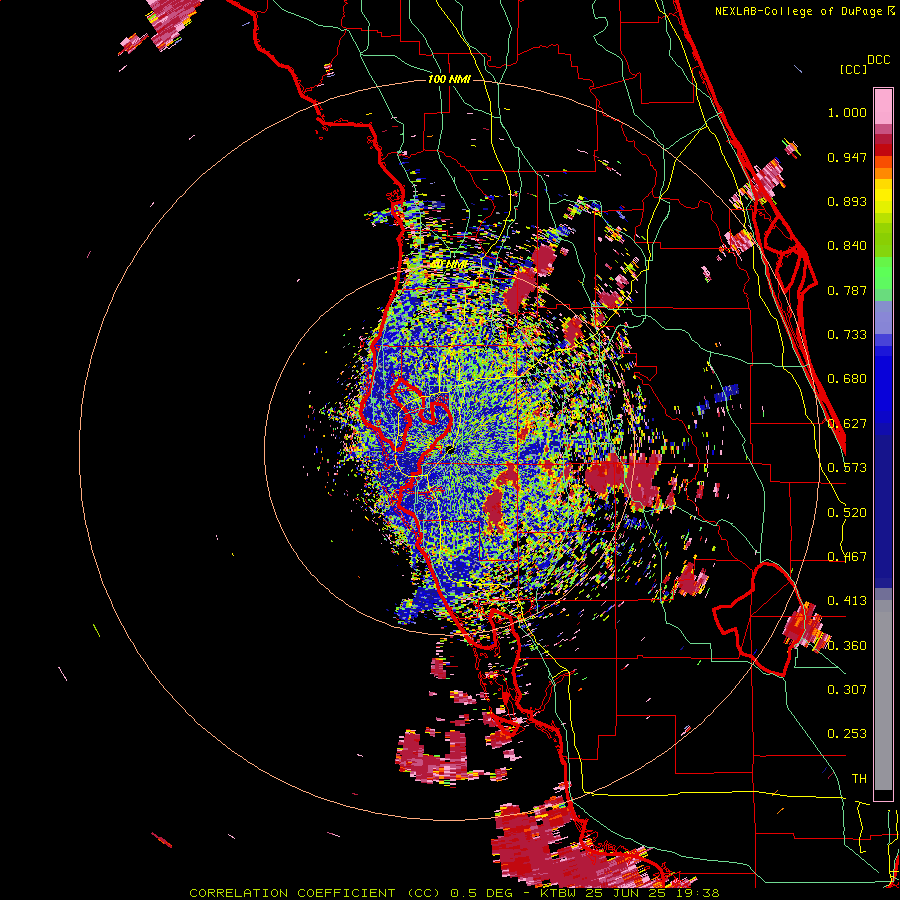This screenshot has width=900, height=900.
Task: Select the 1.000 value on the color scale
Action: pyautogui.click(x=847, y=112)
